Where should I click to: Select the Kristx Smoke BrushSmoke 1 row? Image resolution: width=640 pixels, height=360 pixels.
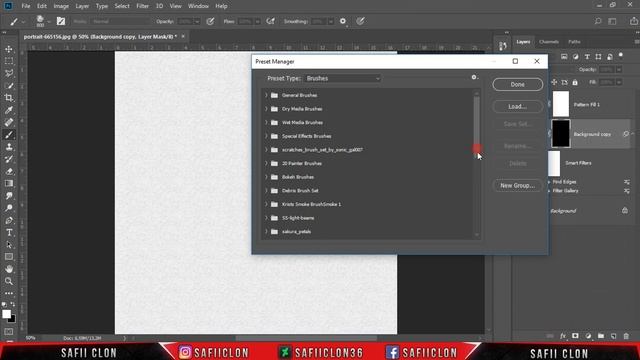coord(367,204)
